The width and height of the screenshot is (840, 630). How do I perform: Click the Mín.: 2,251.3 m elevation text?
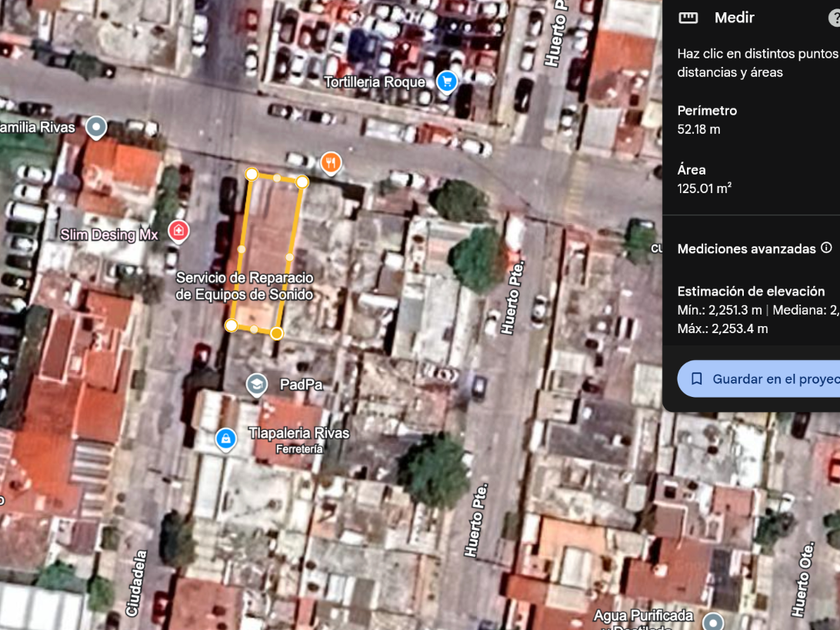click(x=719, y=310)
